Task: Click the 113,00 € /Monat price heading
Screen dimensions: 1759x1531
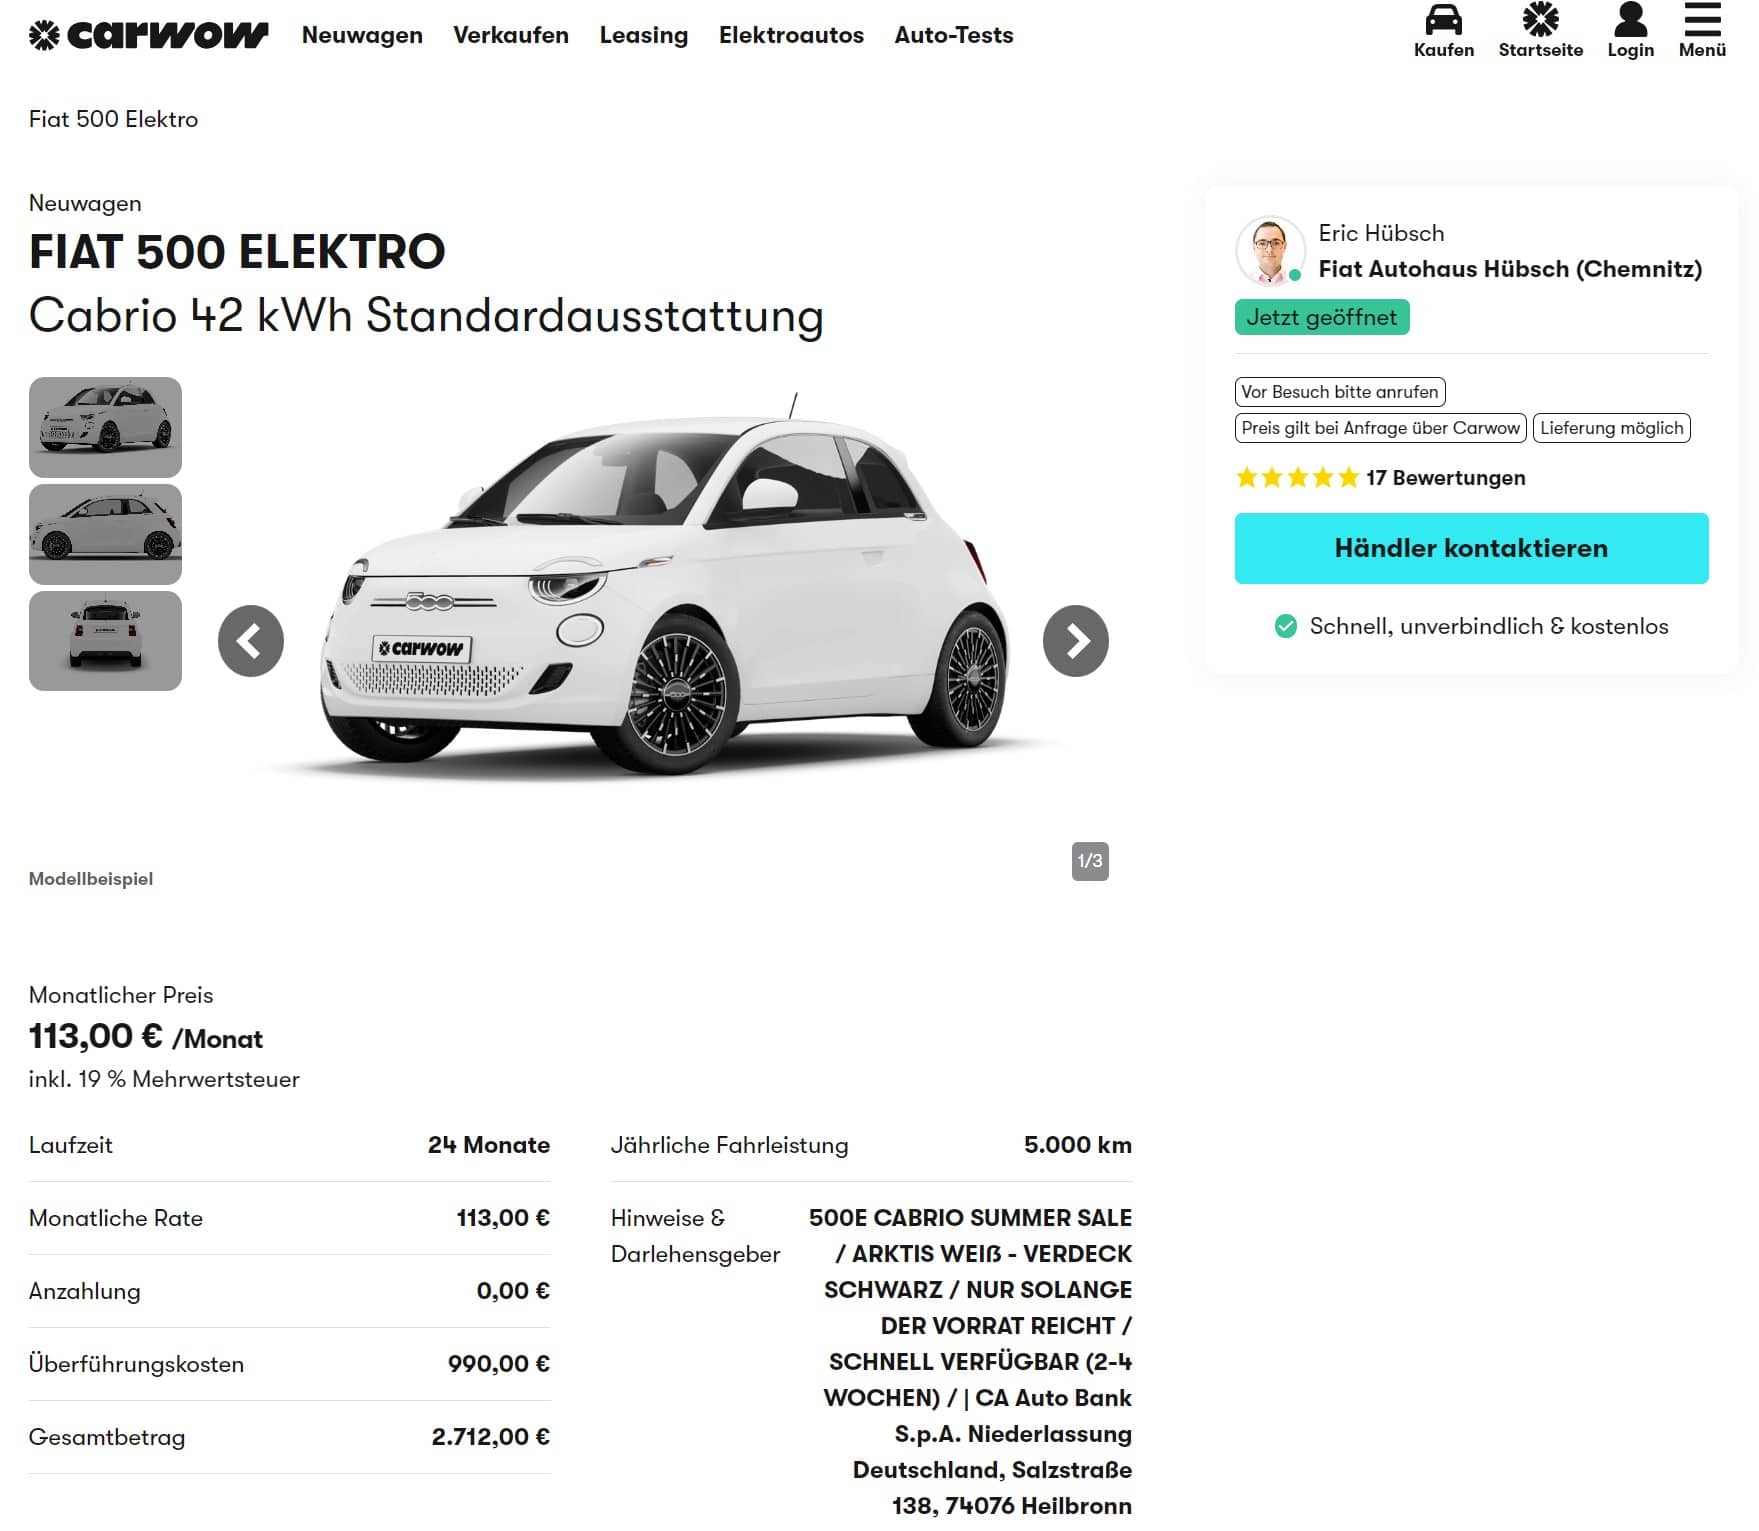Action: (146, 1037)
